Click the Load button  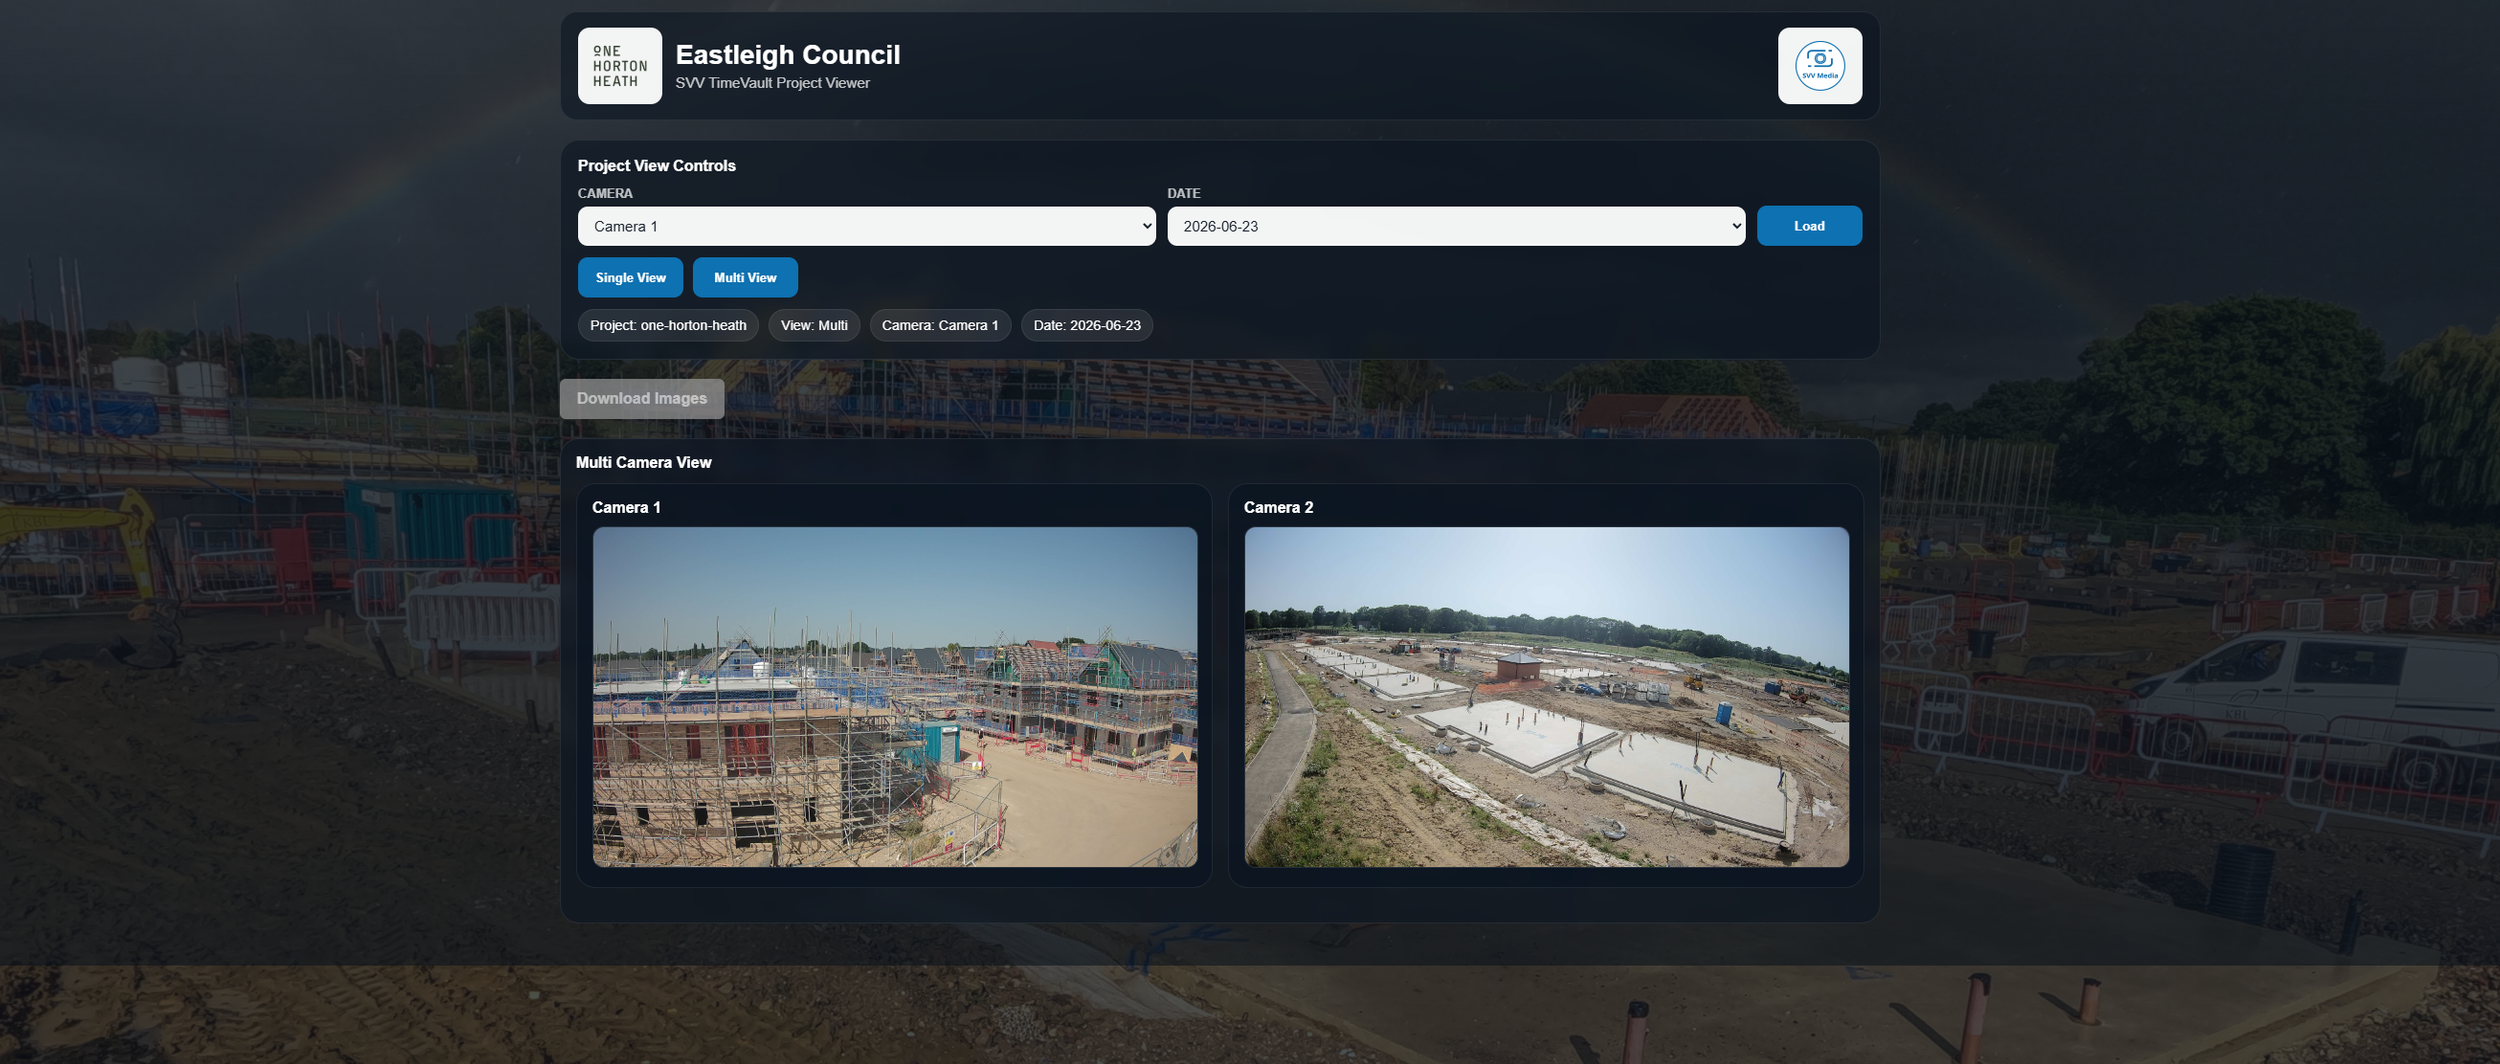click(1809, 226)
